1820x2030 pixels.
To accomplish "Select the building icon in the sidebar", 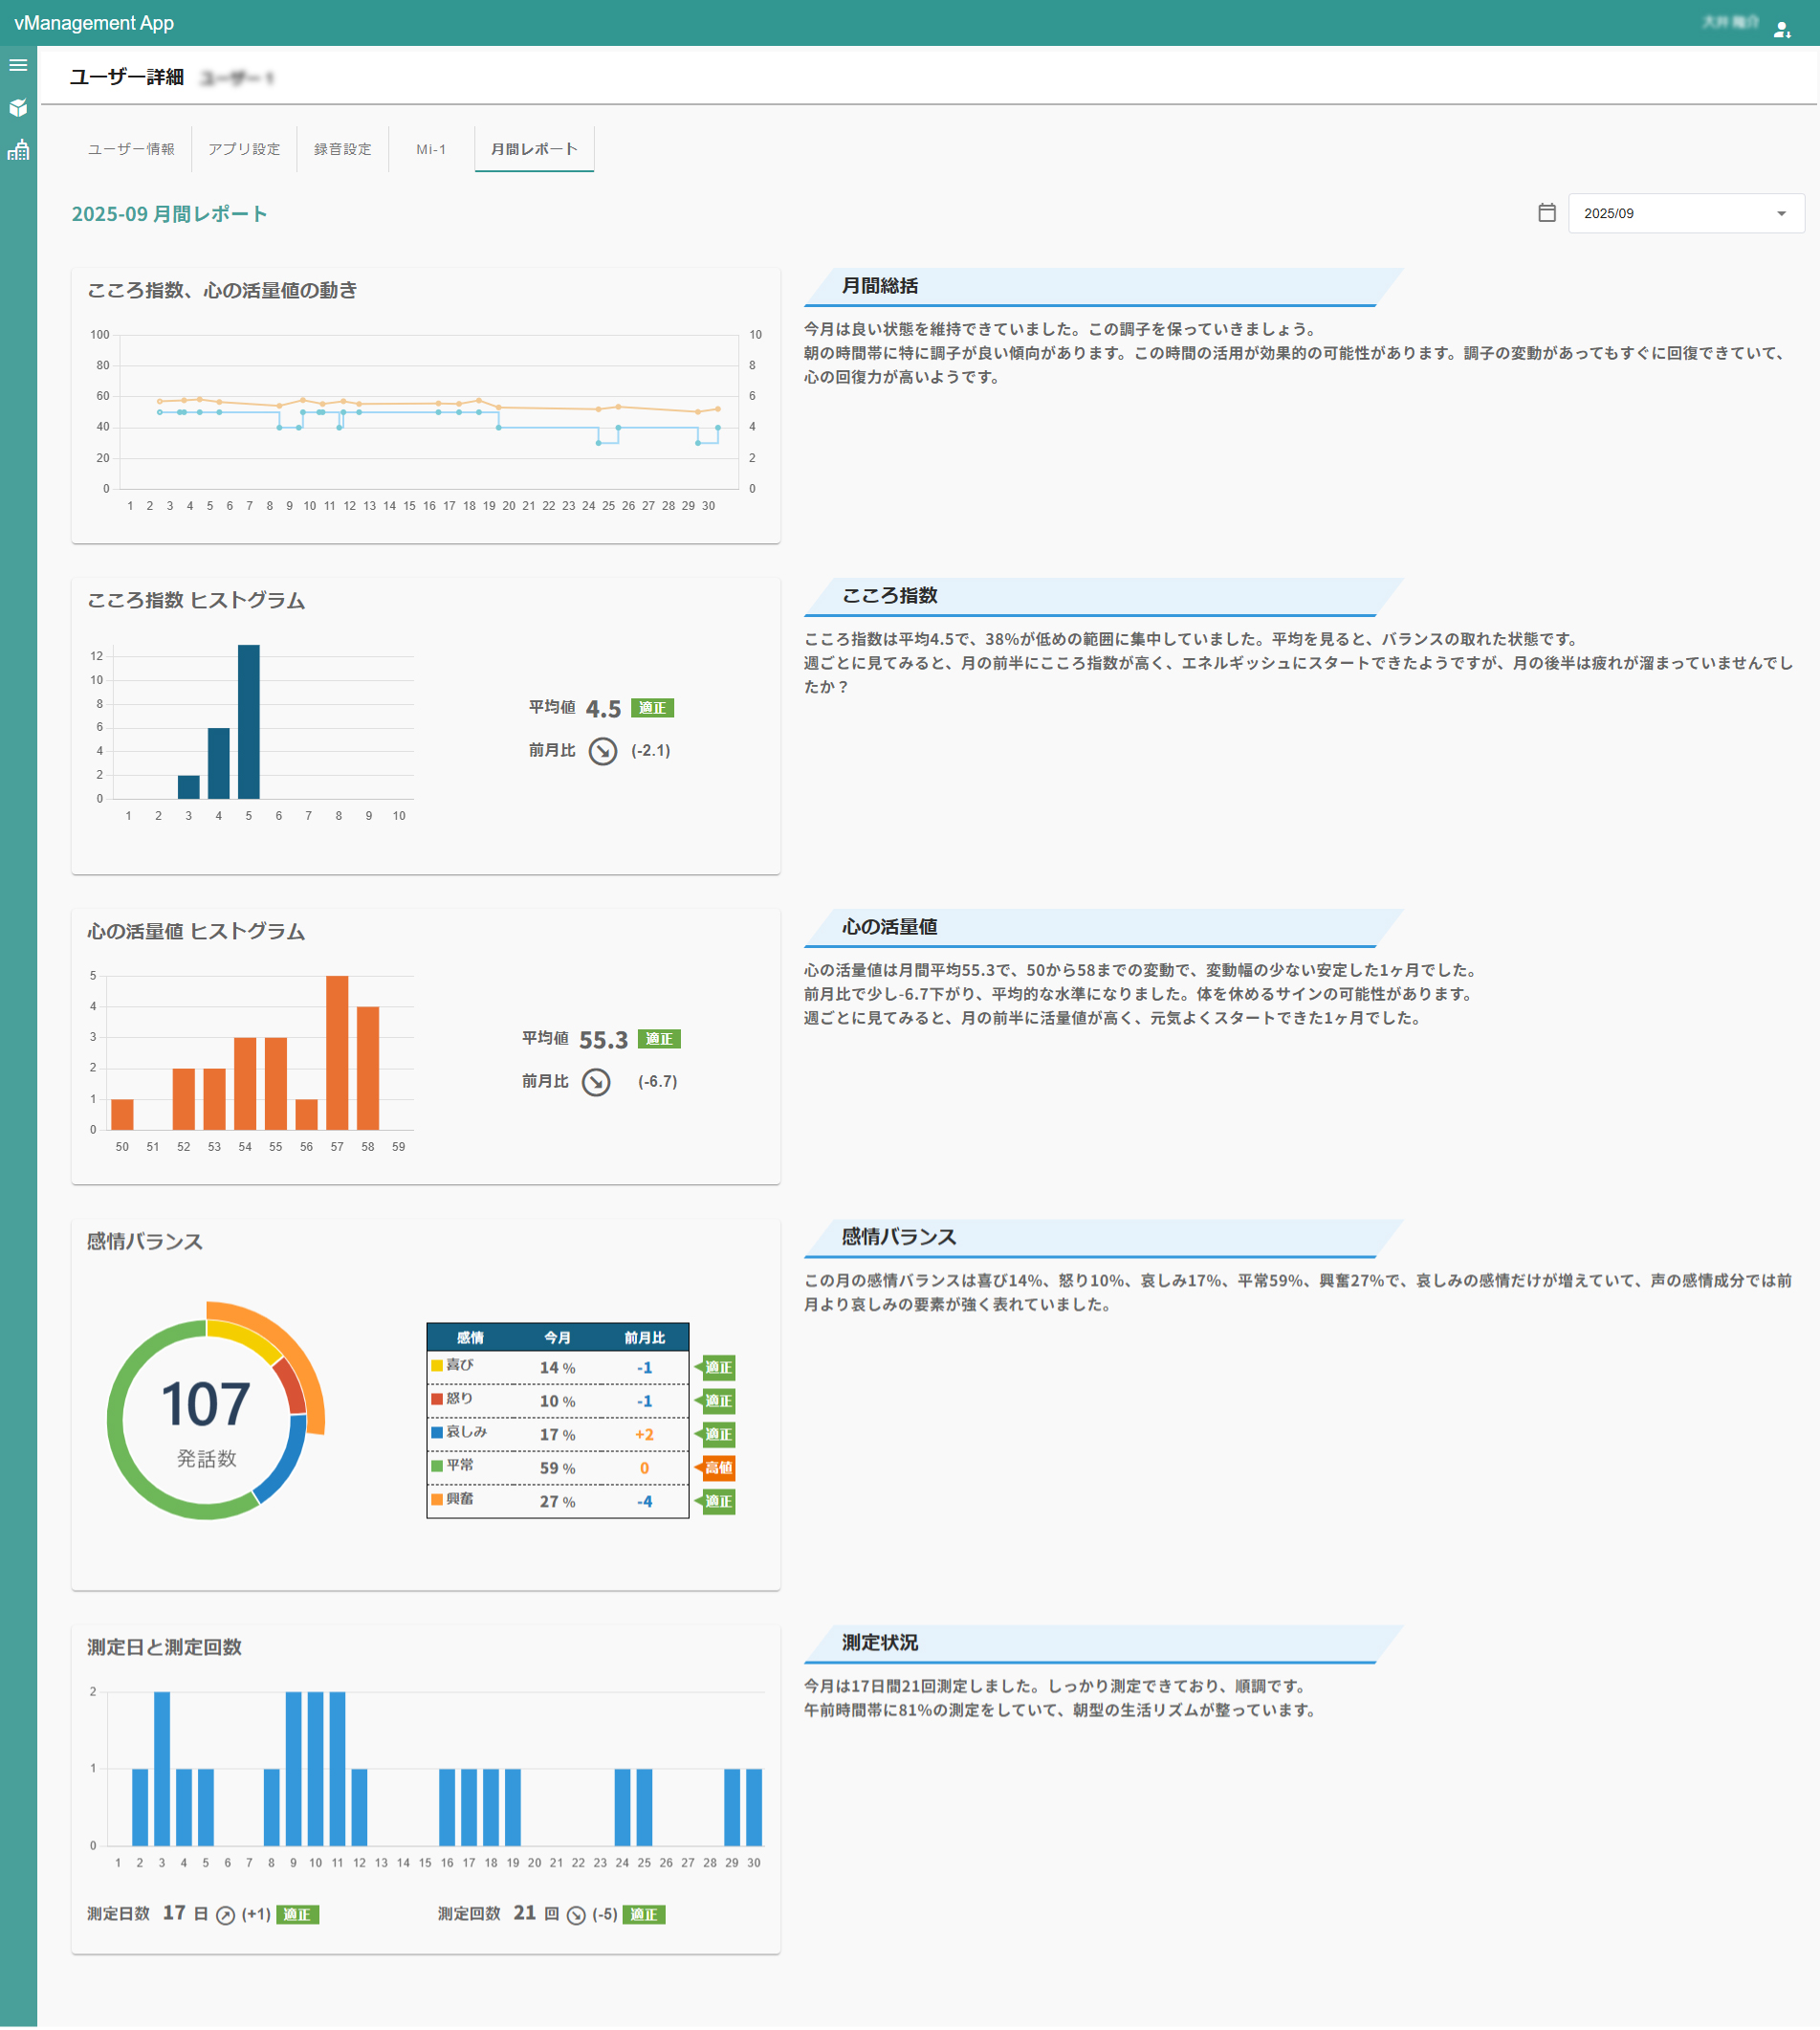I will 18,150.
